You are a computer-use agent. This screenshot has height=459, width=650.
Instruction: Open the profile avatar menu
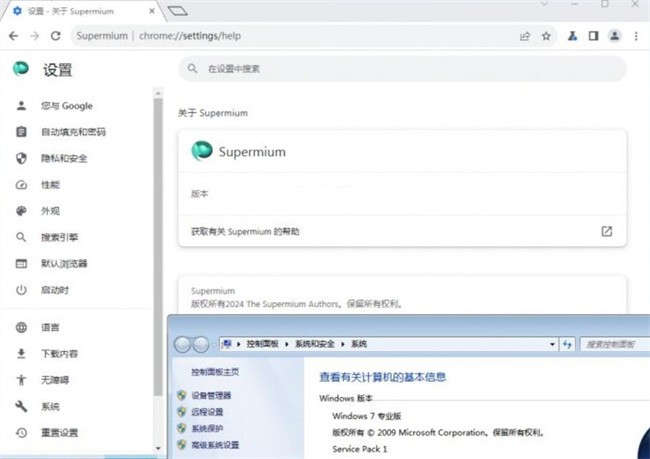click(614, 36)
